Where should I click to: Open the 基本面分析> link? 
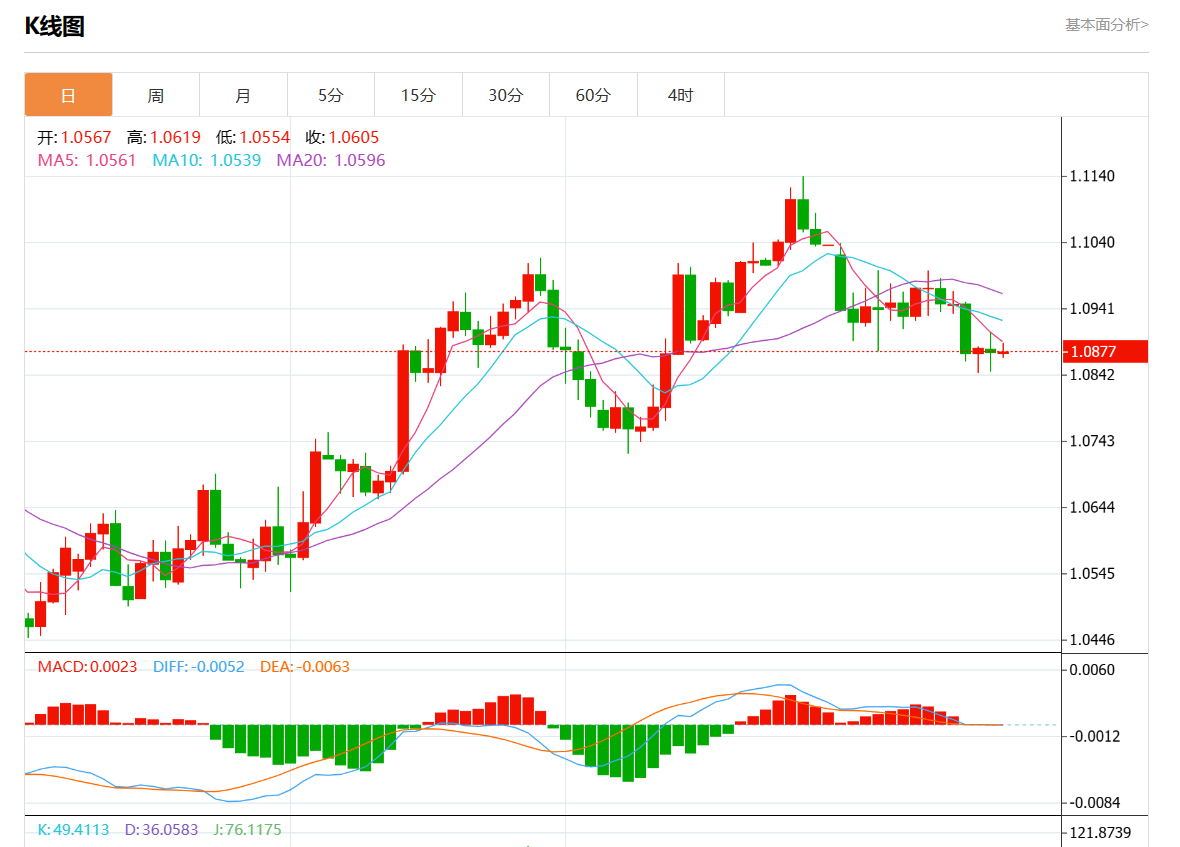[x=1106, y=25]
